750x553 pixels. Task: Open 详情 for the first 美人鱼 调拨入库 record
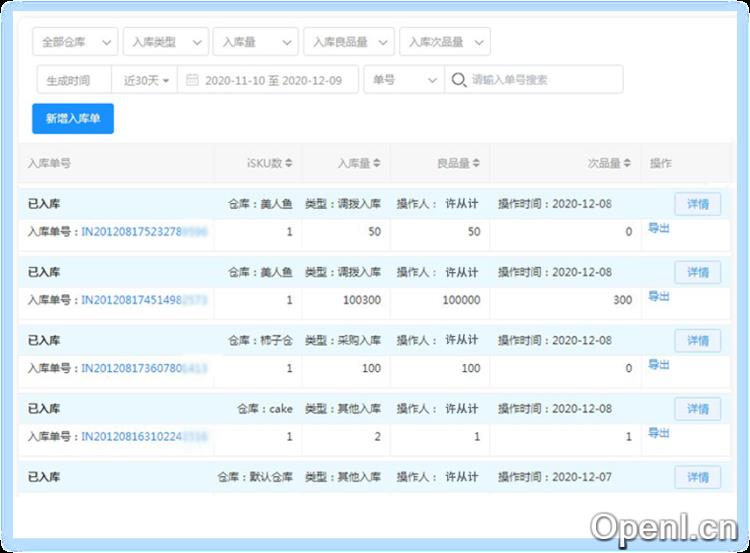pos(697,204)
